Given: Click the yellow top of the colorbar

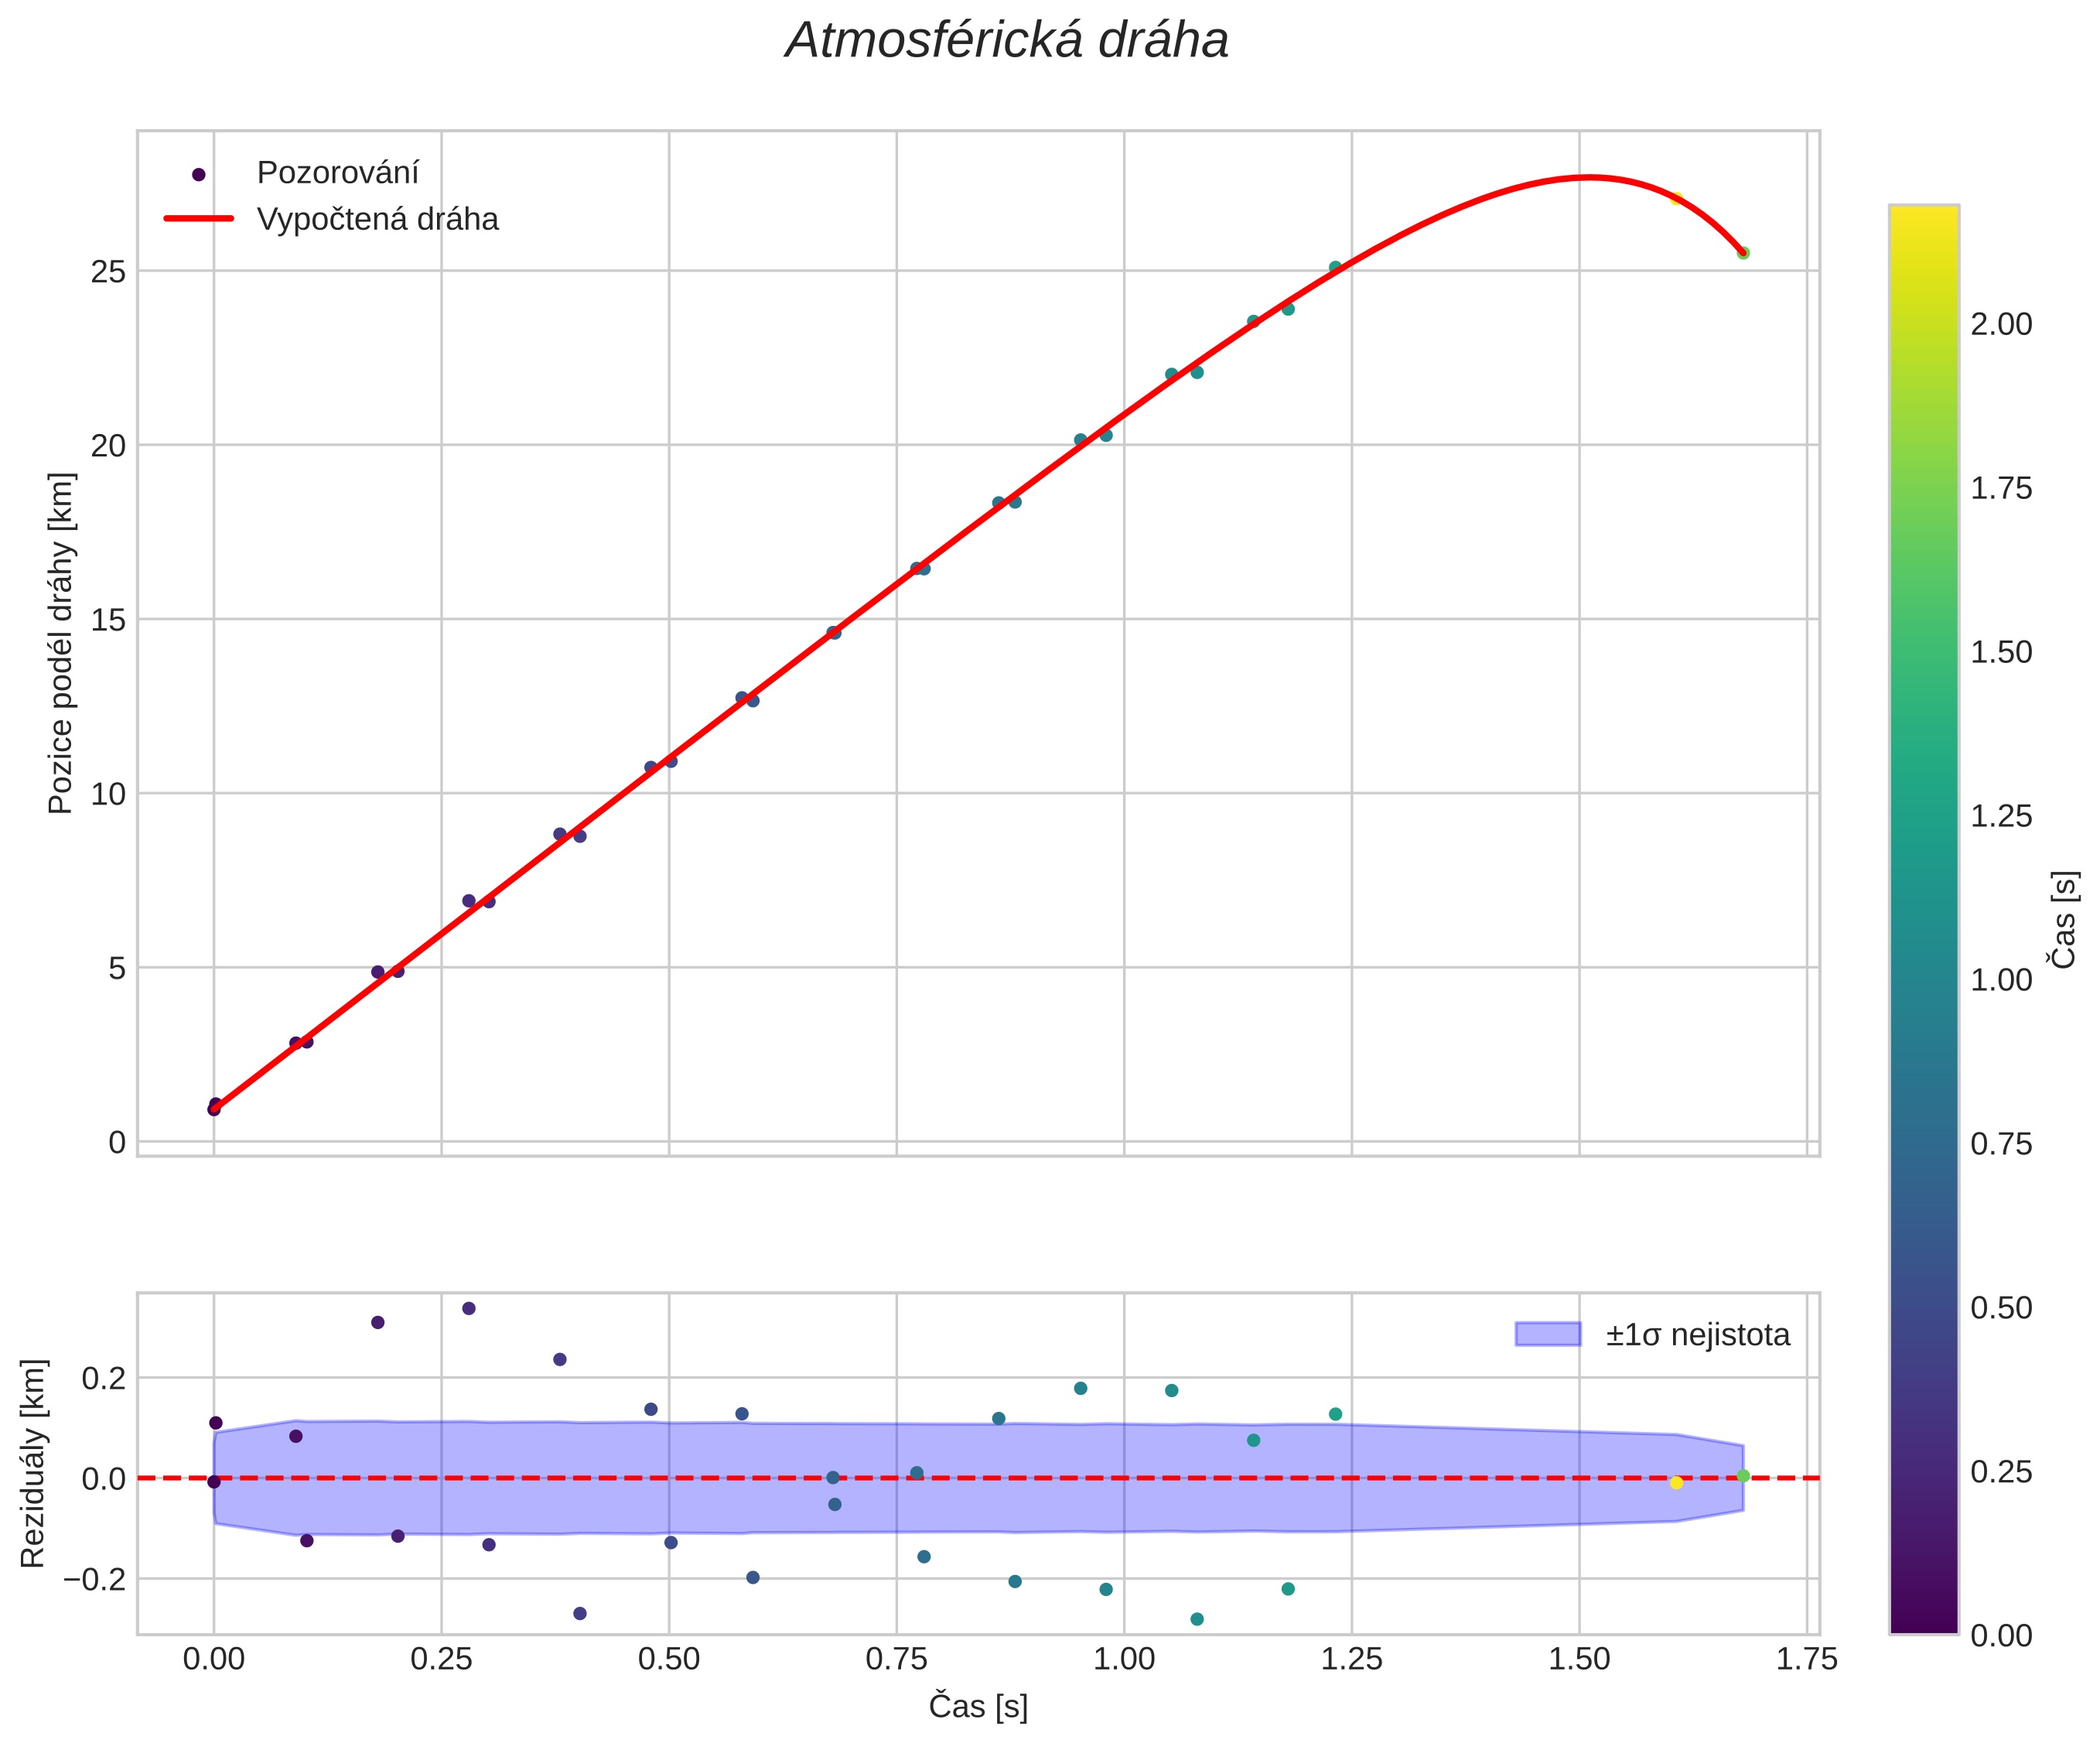Looking at the screenshot, I should 1923,216.
